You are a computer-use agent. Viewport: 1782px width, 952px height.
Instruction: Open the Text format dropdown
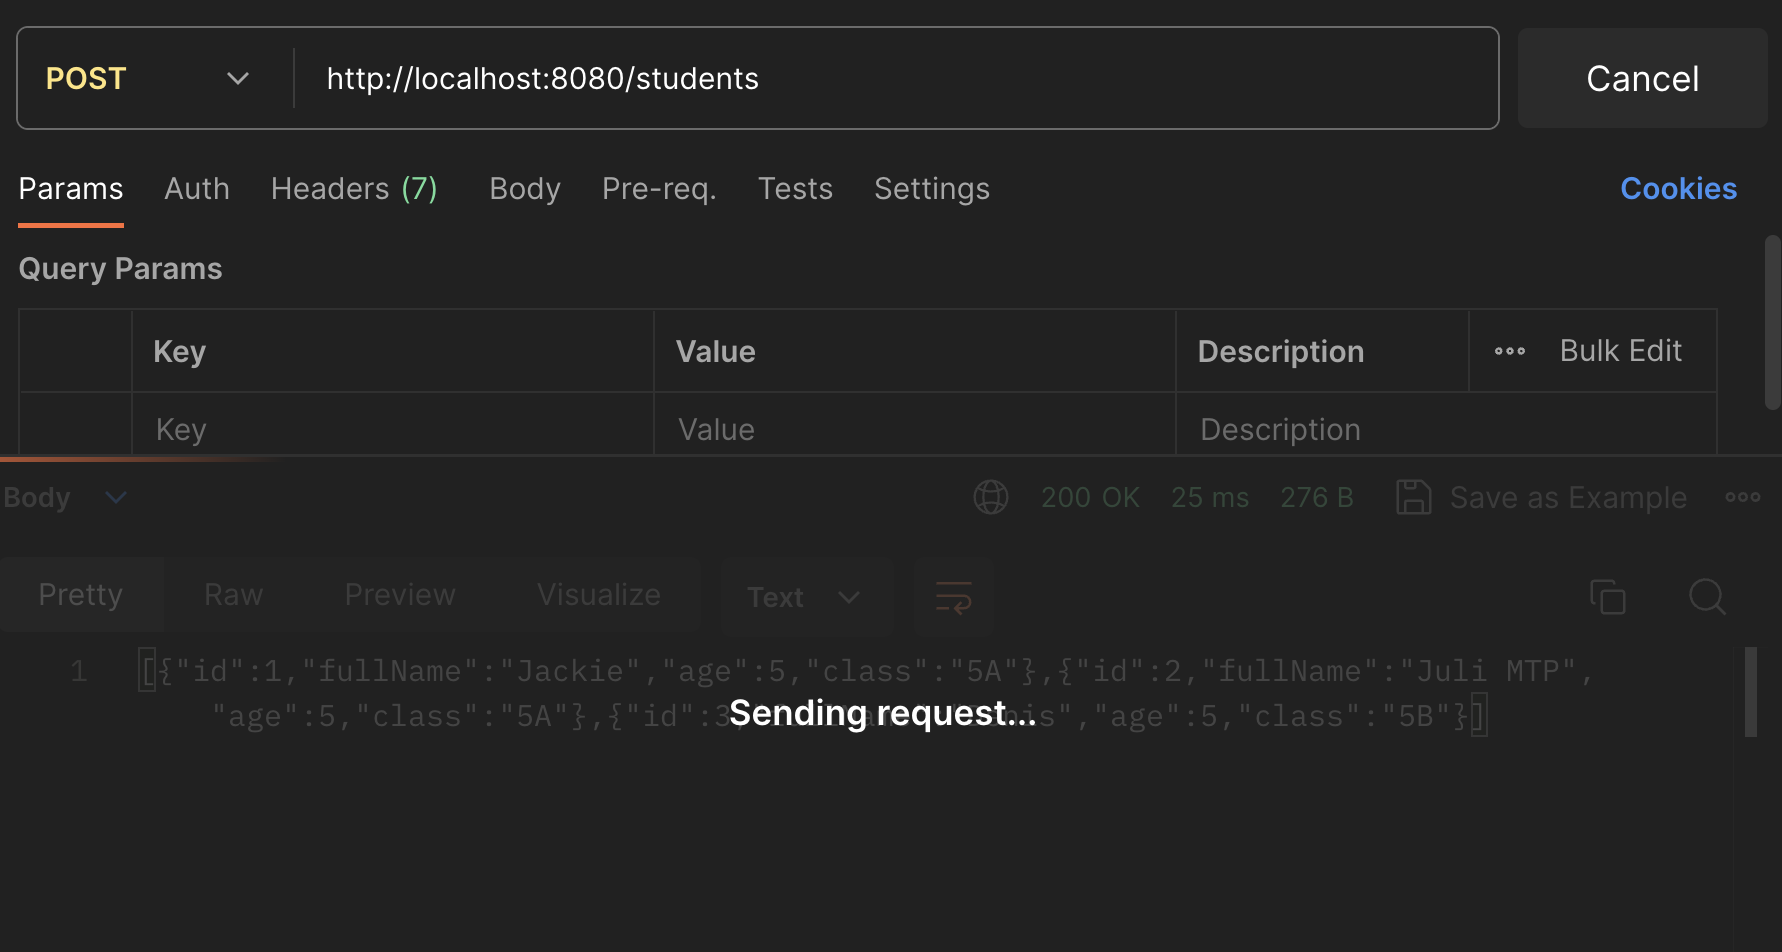(x=805, y=597)
